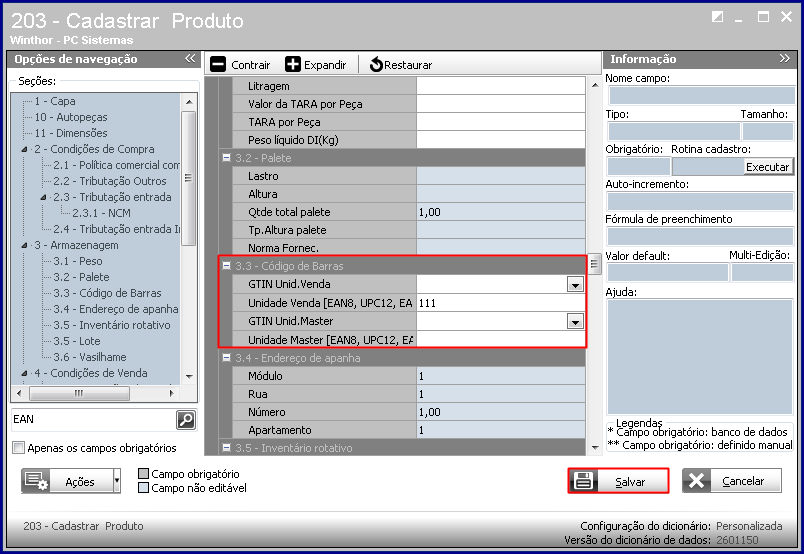
Task: Click the Módulo value field
Action: tap(500, 376)
